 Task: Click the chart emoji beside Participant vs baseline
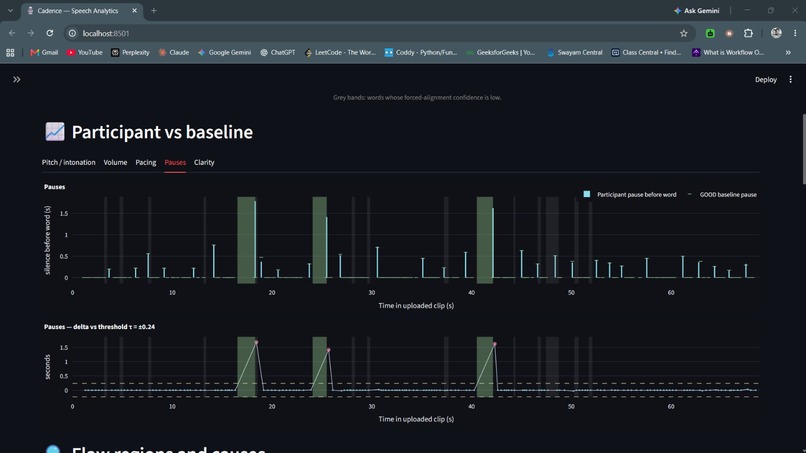54,132
